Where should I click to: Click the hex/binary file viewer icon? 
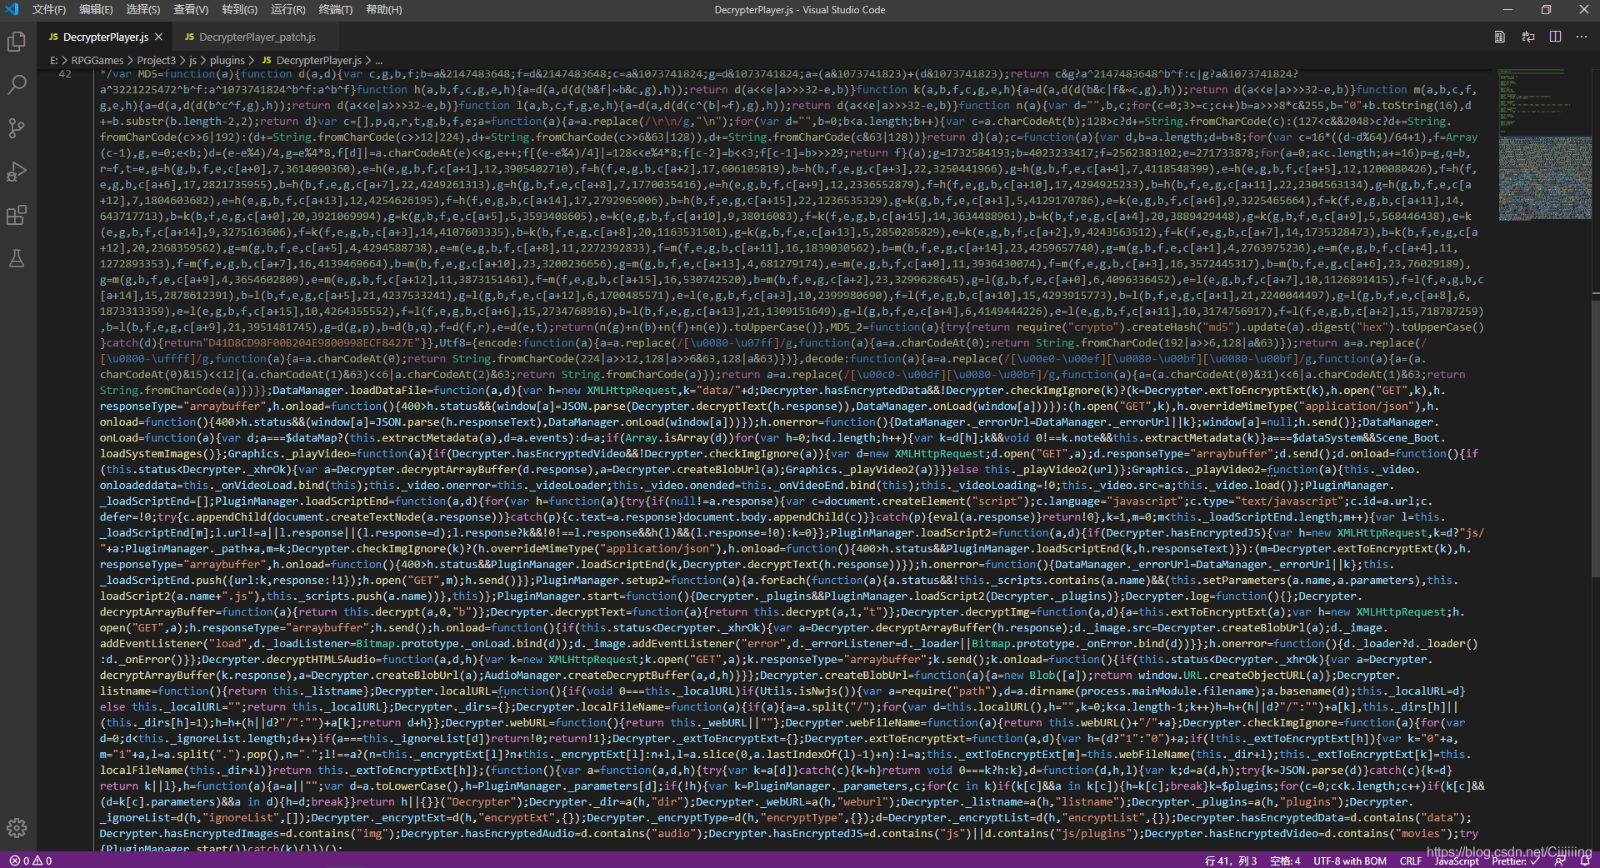coord(1499,37)
